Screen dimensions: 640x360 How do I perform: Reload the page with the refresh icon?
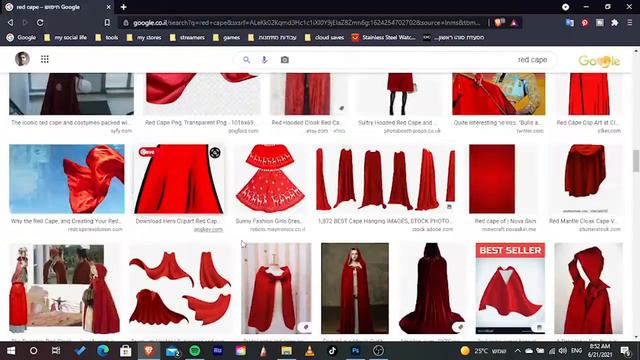(x=40, y=22)
